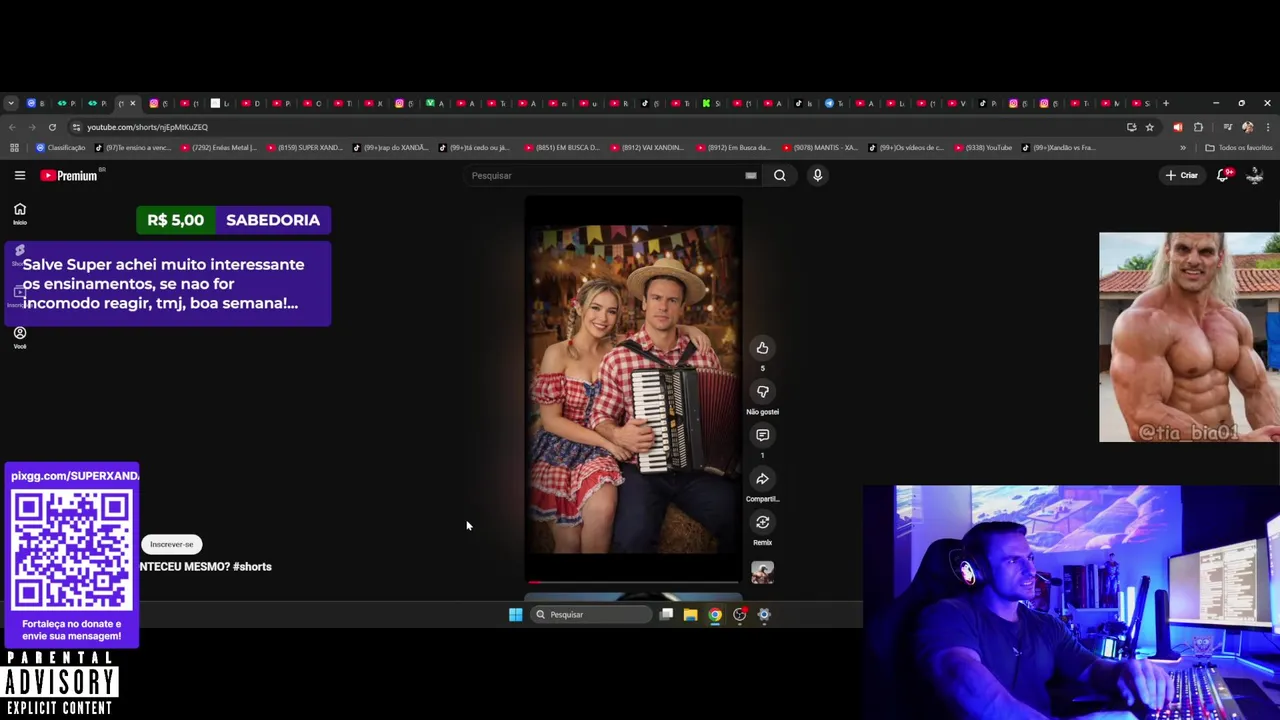Viewport: 1280px width, 720px height.
Task: Open the (9078) MANTIS - XA... bookmark
Action: [820, 148]
